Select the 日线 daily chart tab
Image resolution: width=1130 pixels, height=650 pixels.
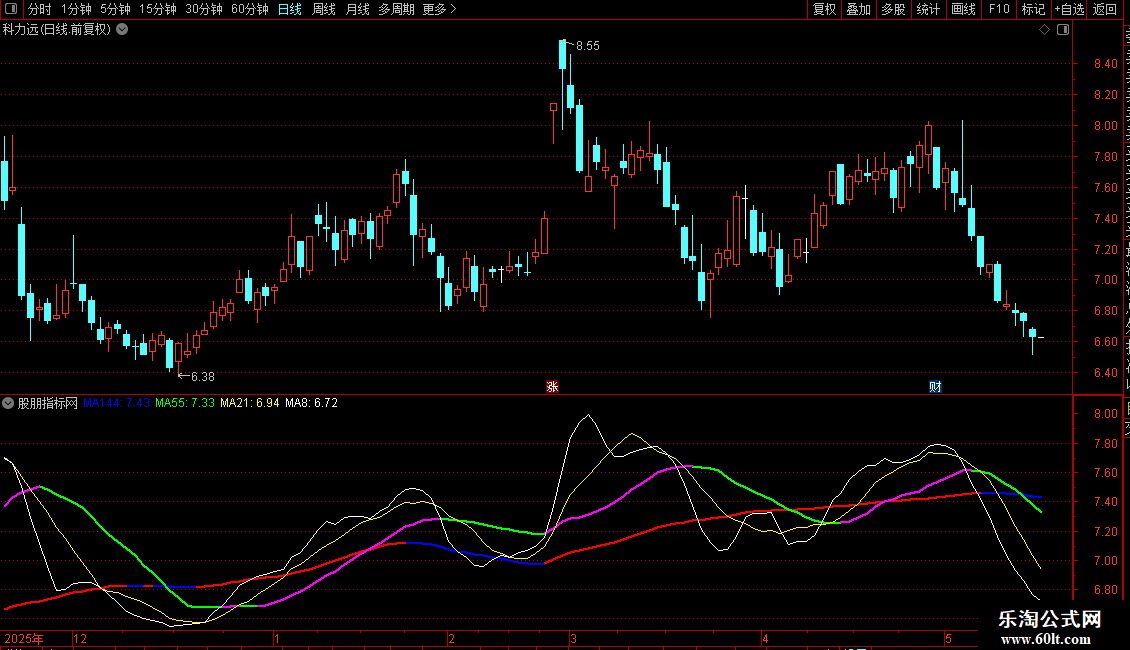pos(290,9)
